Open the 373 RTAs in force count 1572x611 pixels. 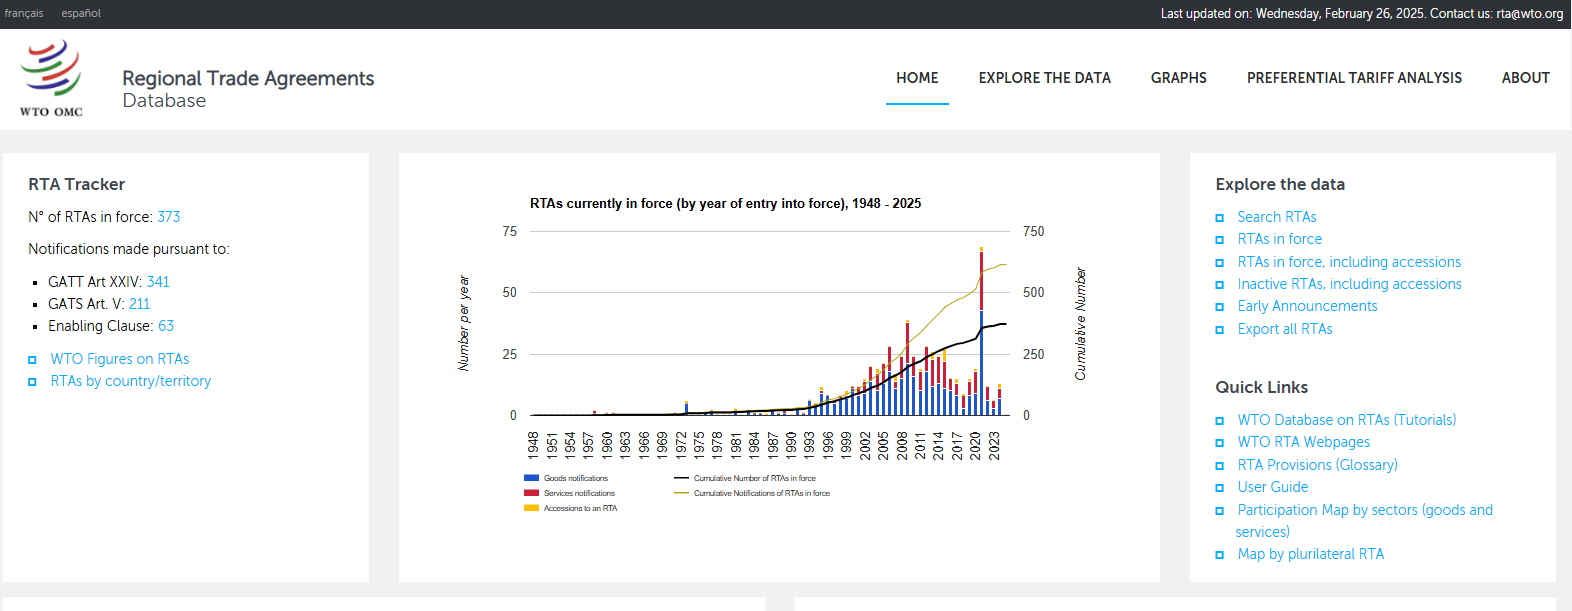[x=169, y=217]
